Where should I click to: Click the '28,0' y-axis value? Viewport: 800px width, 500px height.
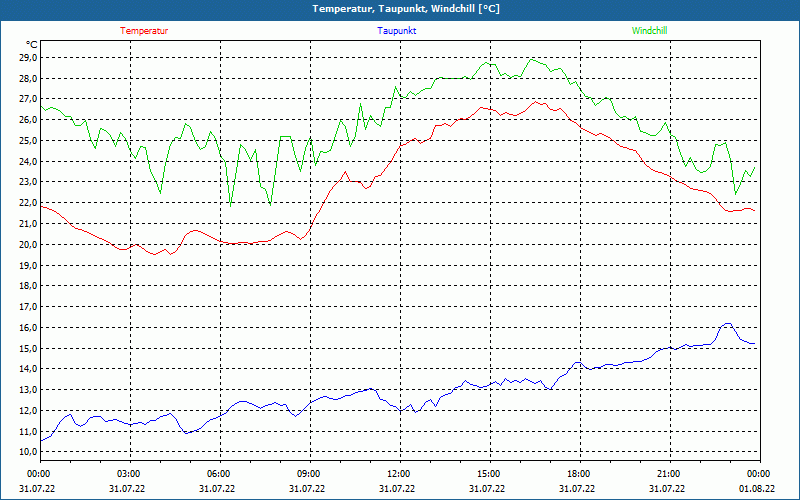click(29, 79)
